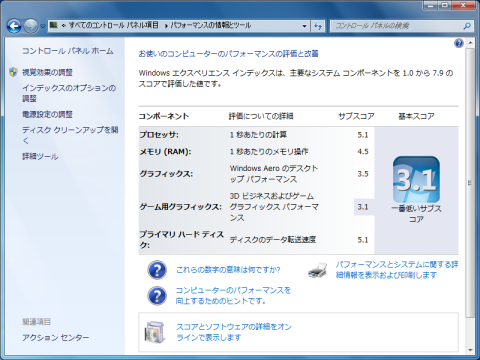Click the Forward navigation arrow button
480x360 pixels.
(x=31, y=26)
